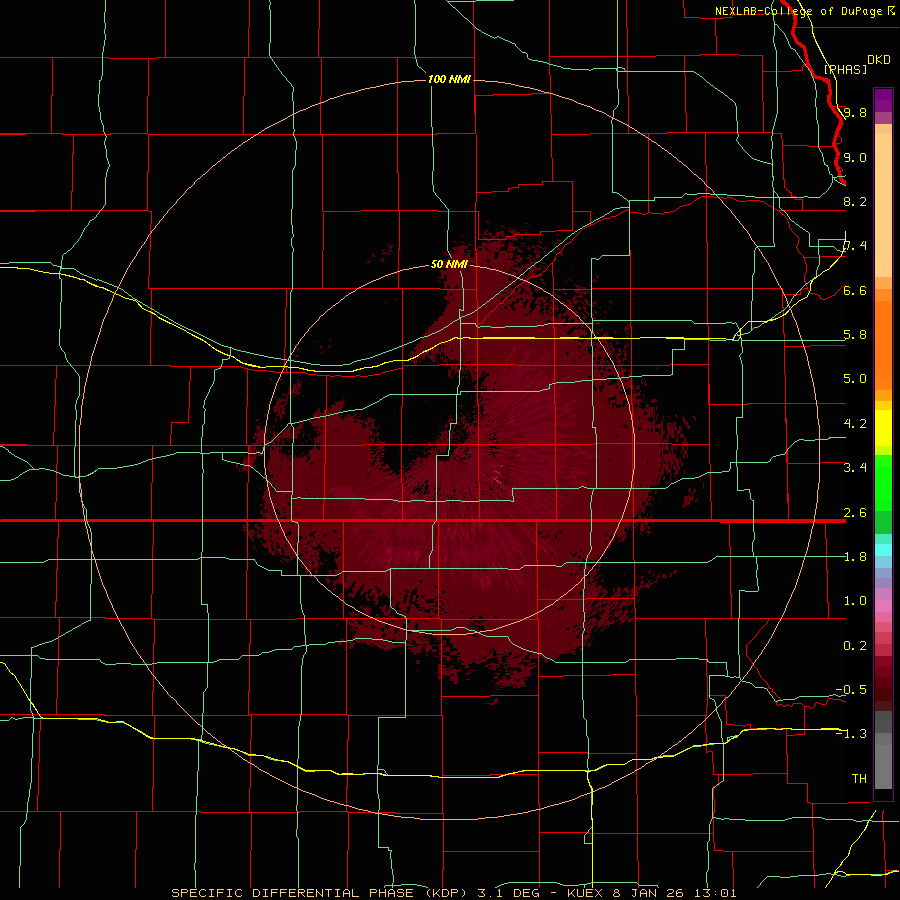The width and height of the screenshot is (900, 900).
Task: Click the DKD label above the legend
Action: tap(879, 60)
